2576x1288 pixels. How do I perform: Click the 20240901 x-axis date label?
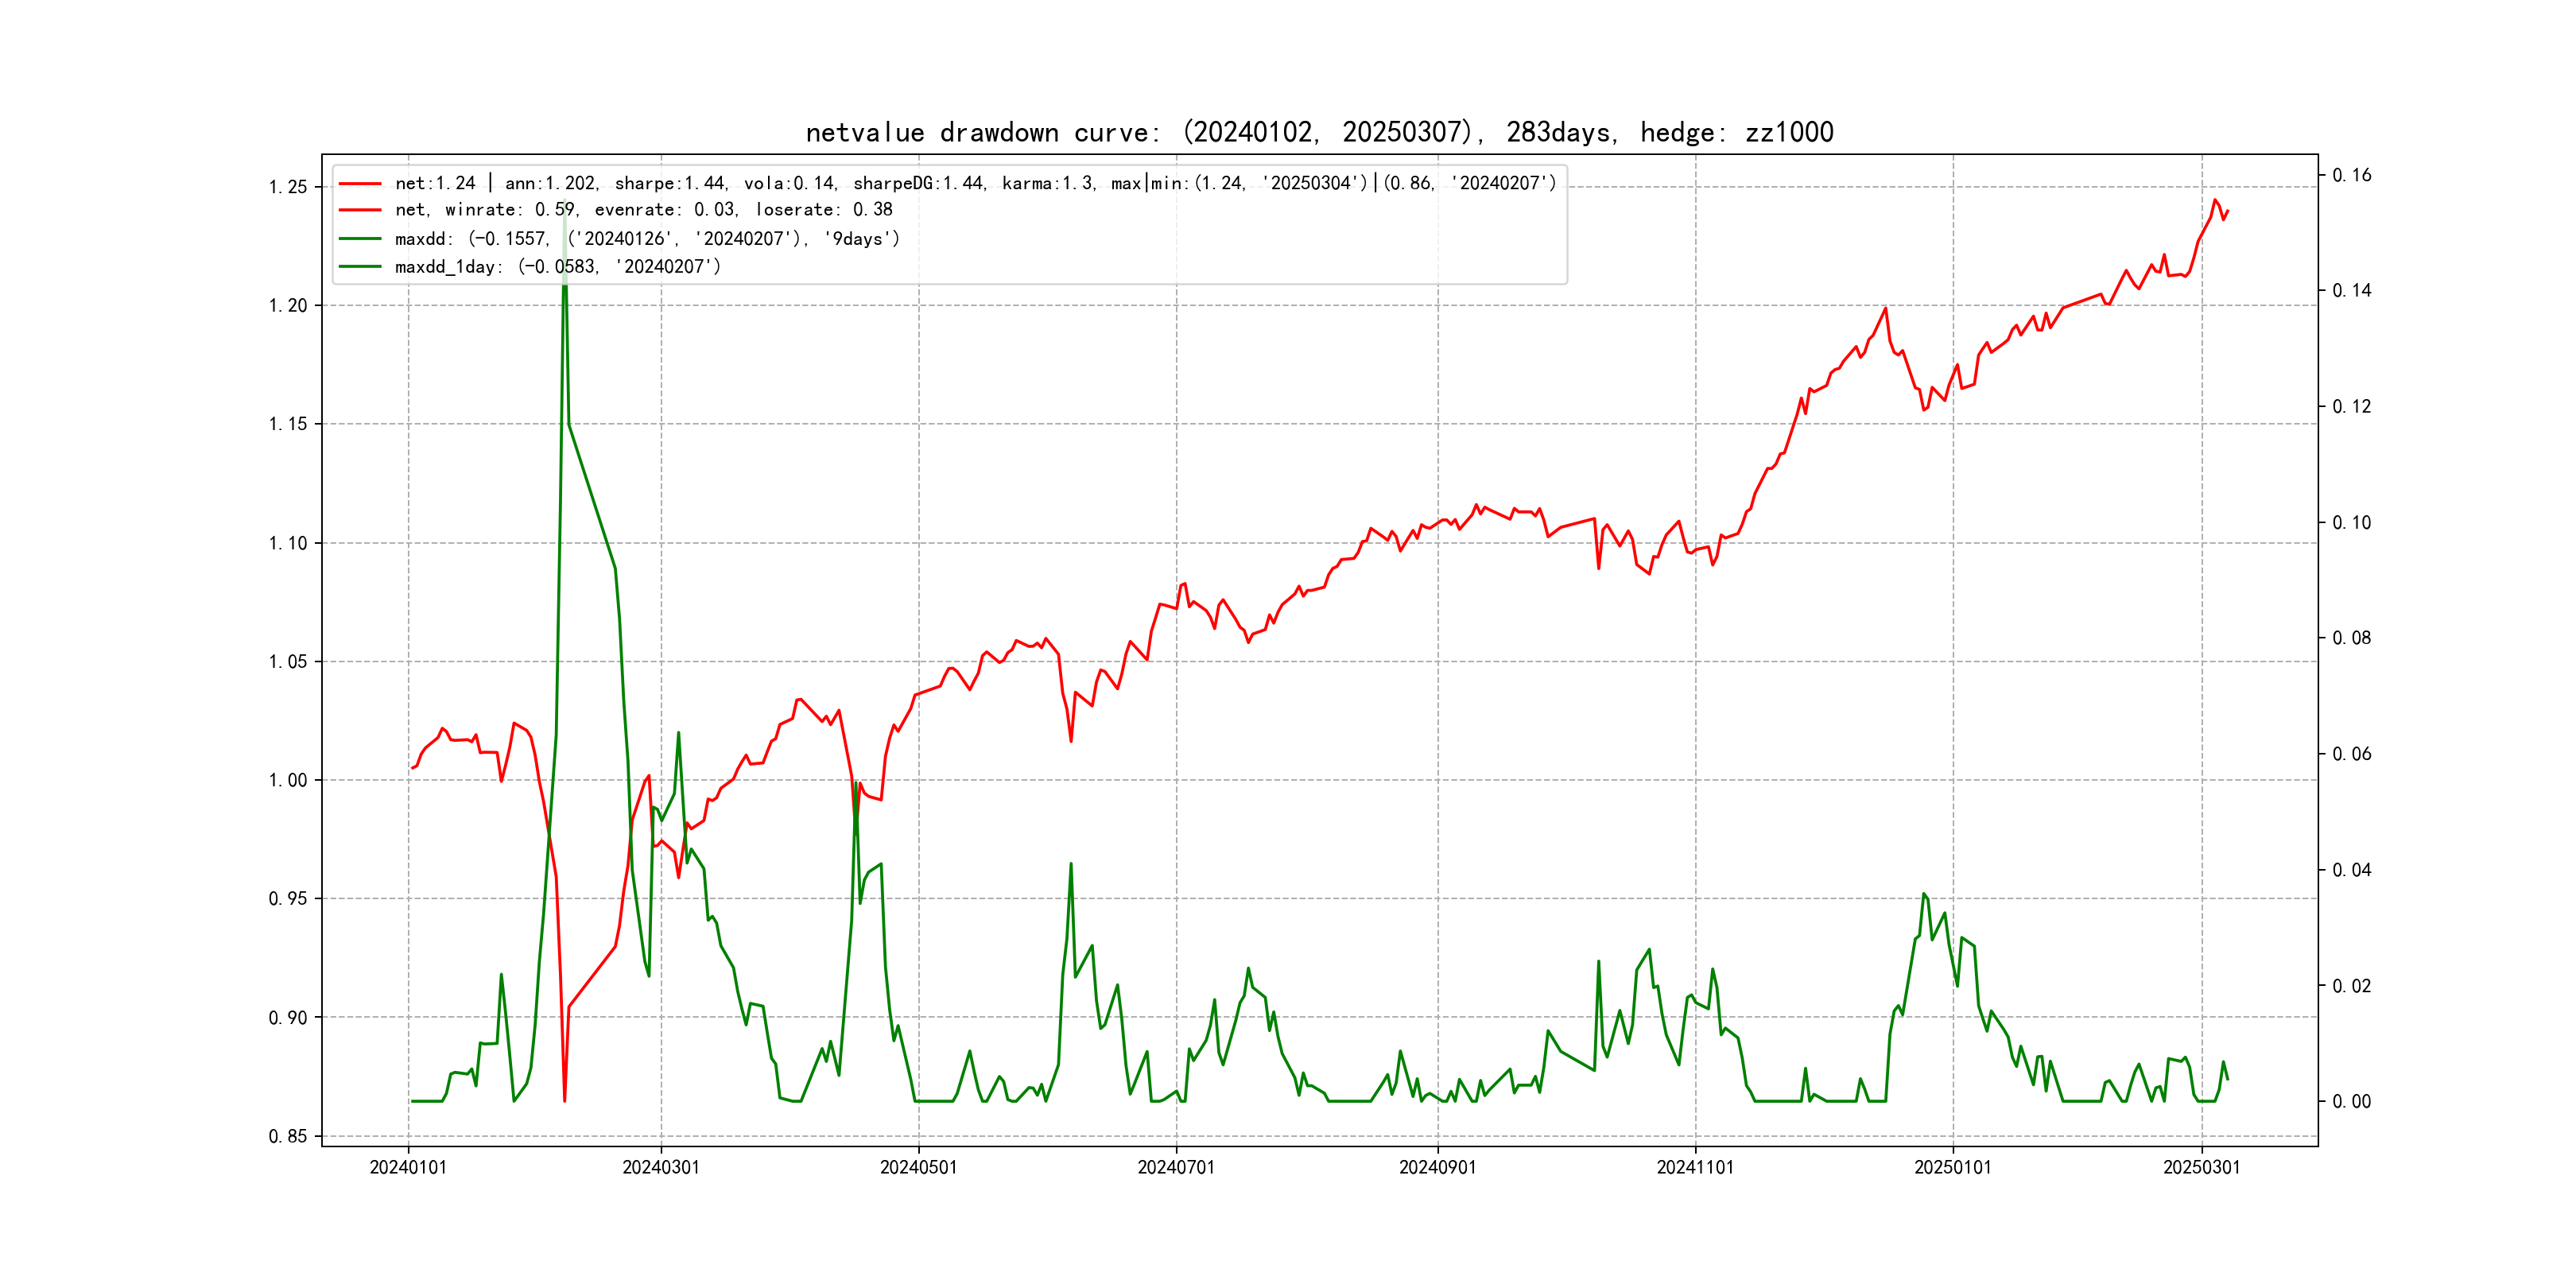pos(1437,1168)
